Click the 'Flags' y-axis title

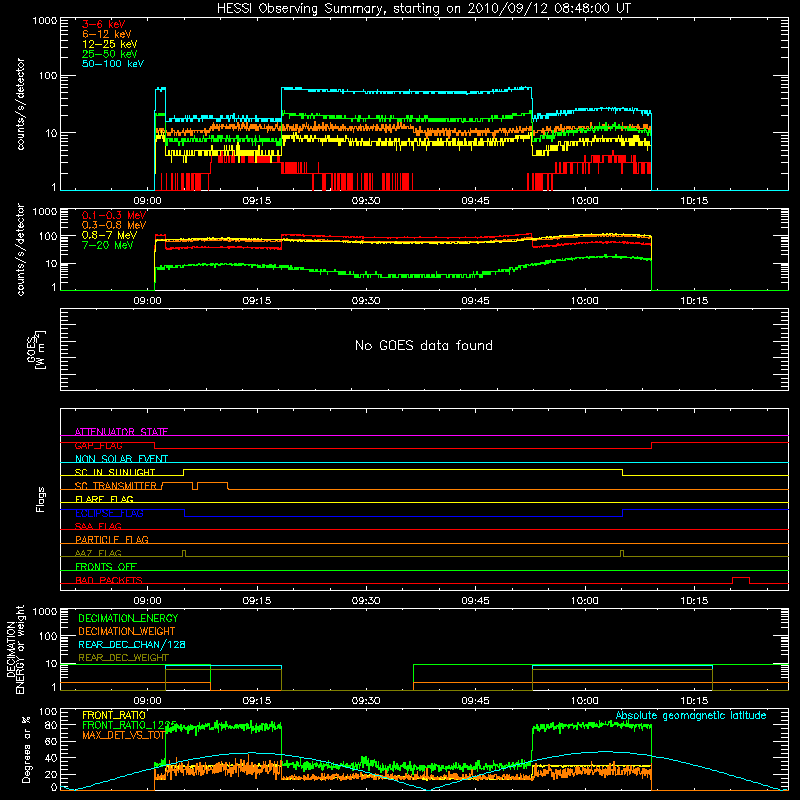pos(41,499)
